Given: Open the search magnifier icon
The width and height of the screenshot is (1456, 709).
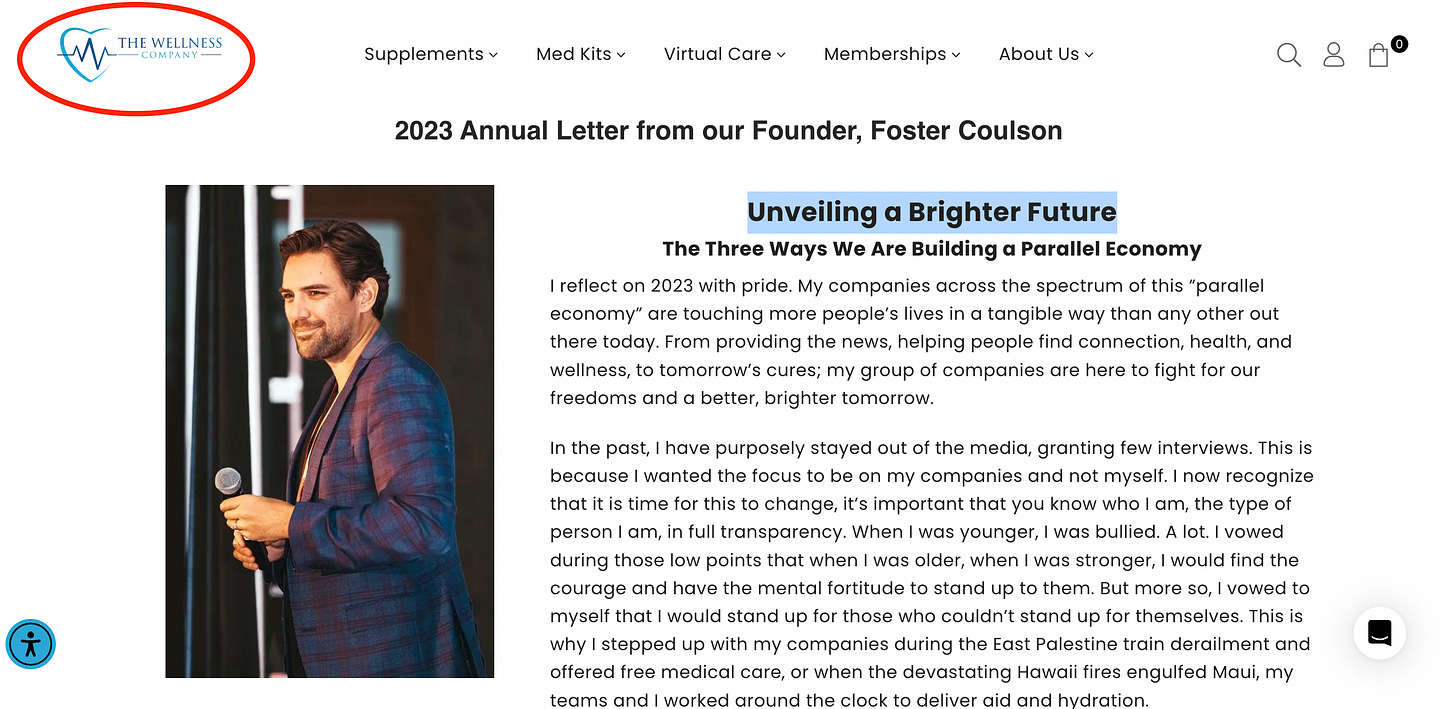Looking at the screenshot, I should pyautogui.click(x=1289, y=55).
